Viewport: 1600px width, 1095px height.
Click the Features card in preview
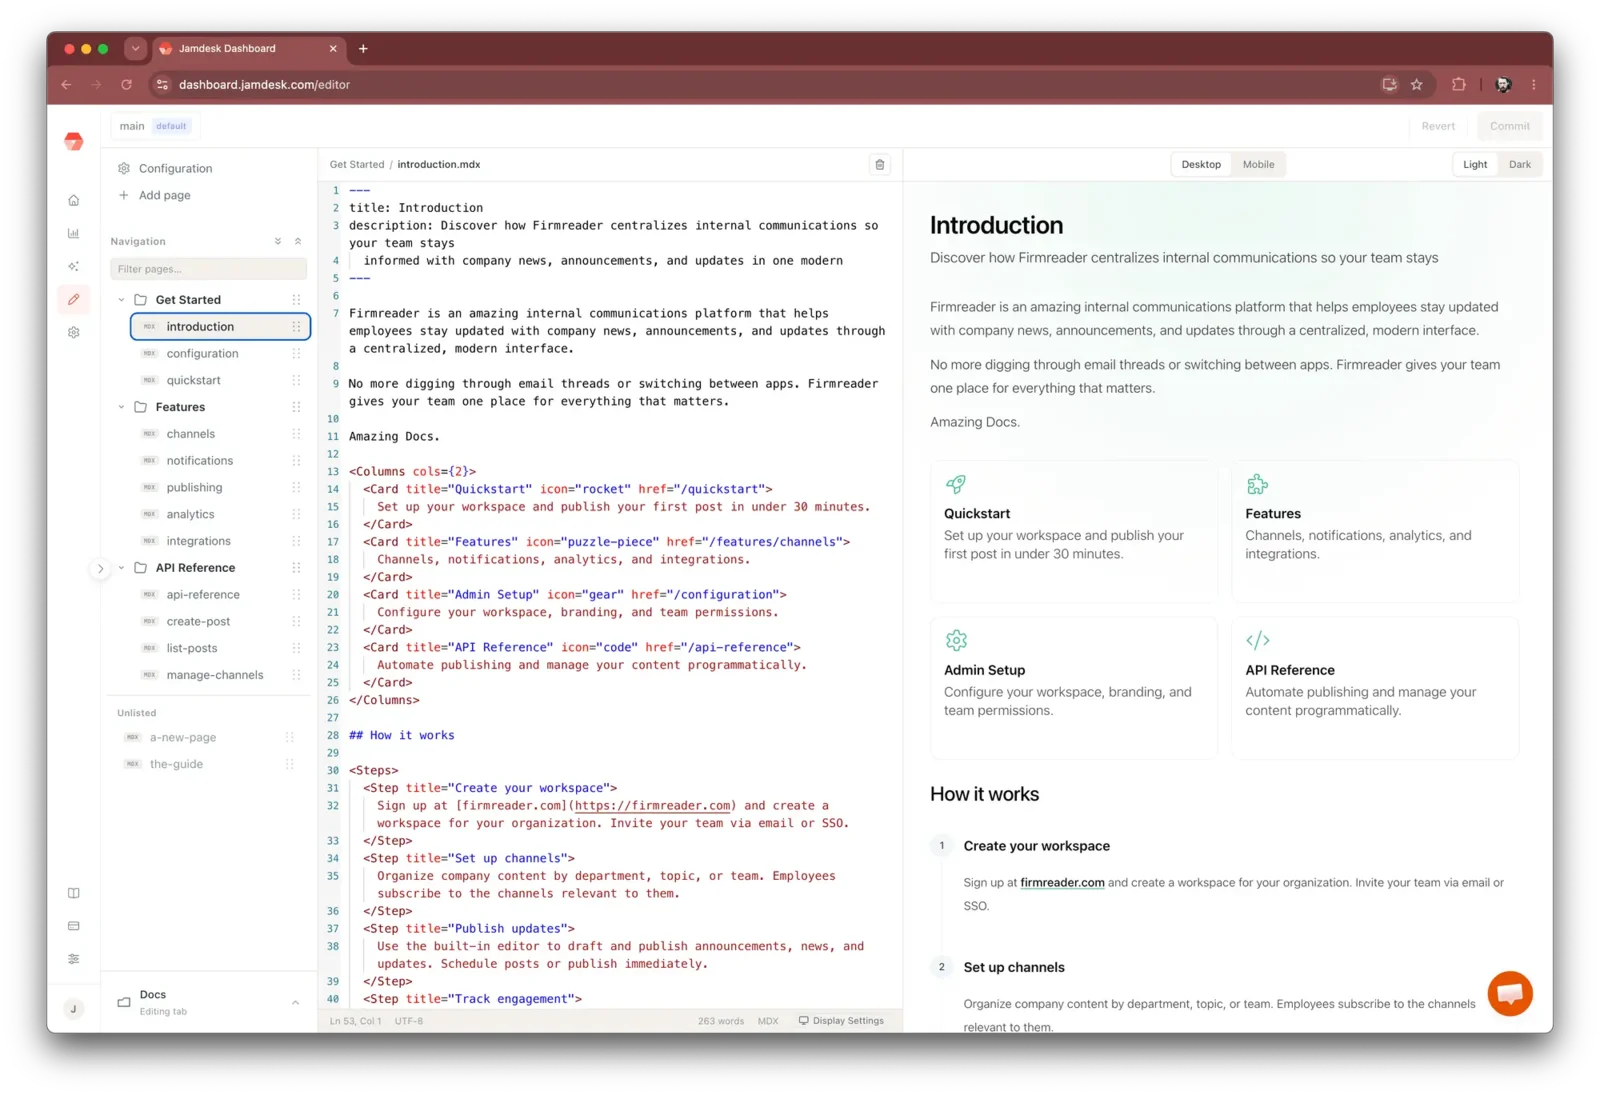[x=1375, y=531]
